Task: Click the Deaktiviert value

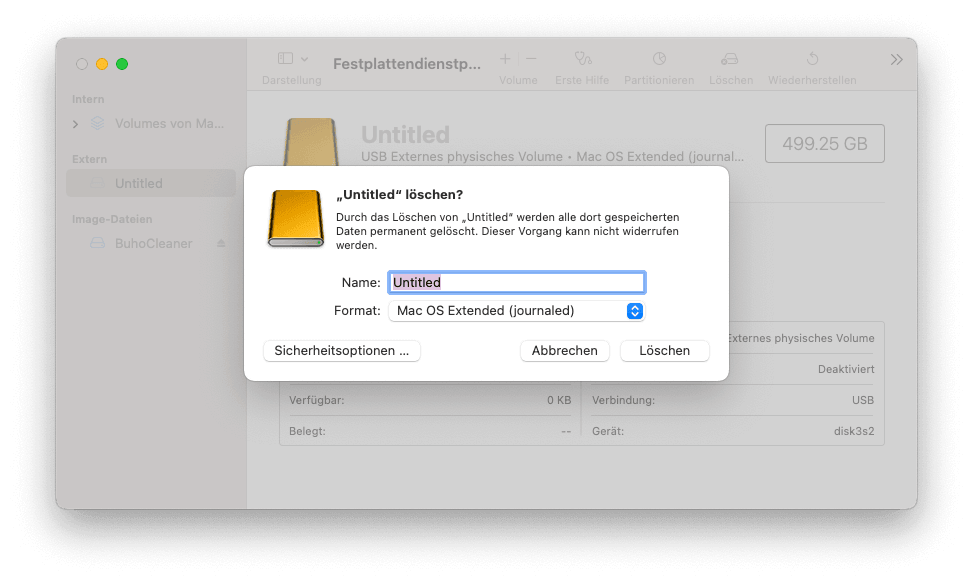Action: [x=846, y=369]
